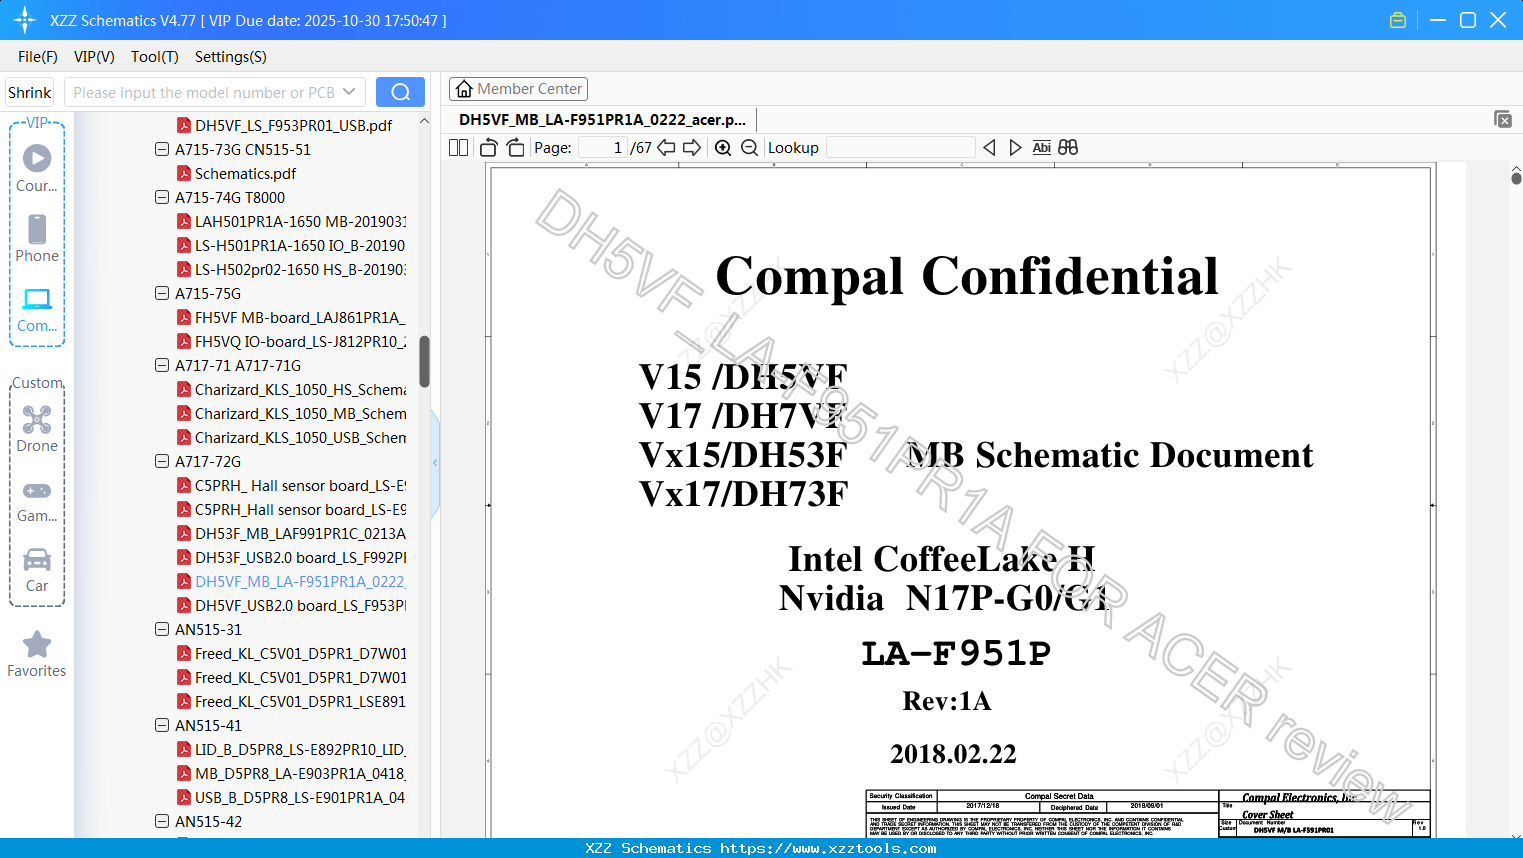
Task: Select the highlighted DH5VF_MB_LA-F951PR1A_0222 tree file
Action: pyautogui.click(x=300, y=581)
